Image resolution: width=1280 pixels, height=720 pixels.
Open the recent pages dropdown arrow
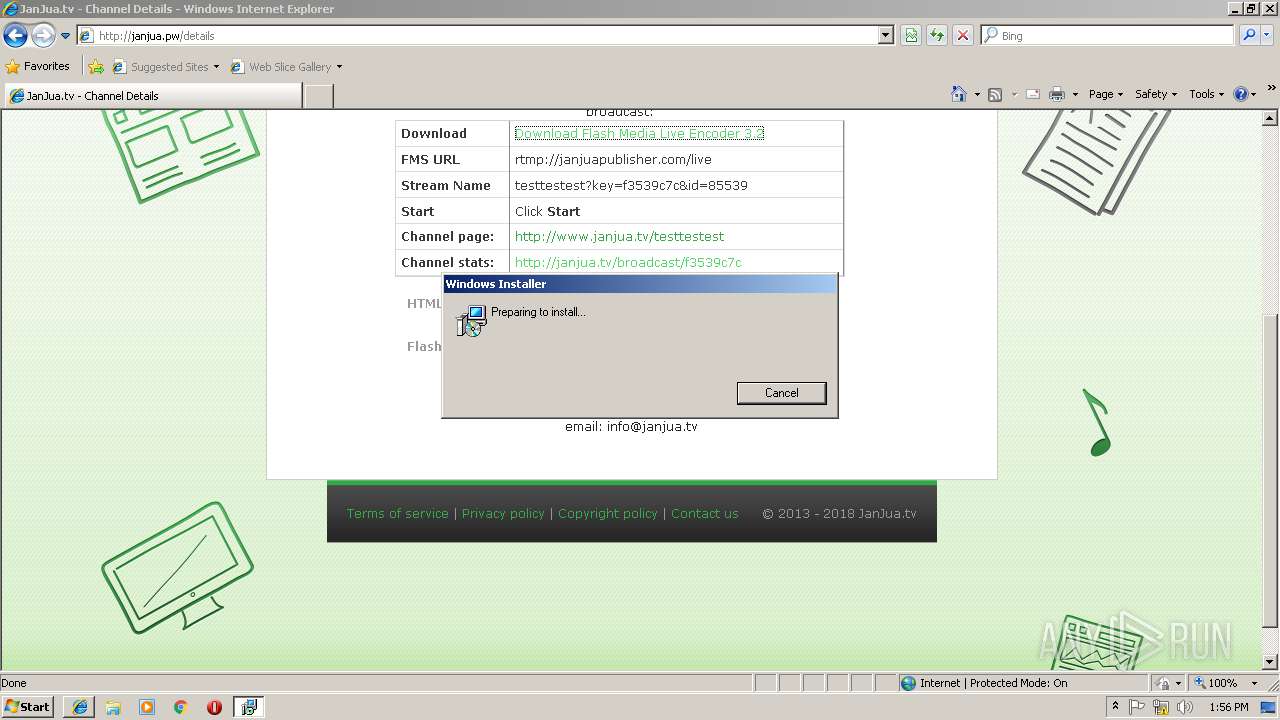pyautogui.click(x=65, y=36)
